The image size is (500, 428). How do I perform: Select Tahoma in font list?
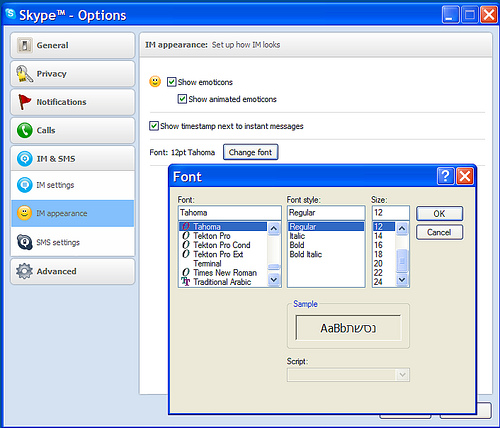click(223, 227)
